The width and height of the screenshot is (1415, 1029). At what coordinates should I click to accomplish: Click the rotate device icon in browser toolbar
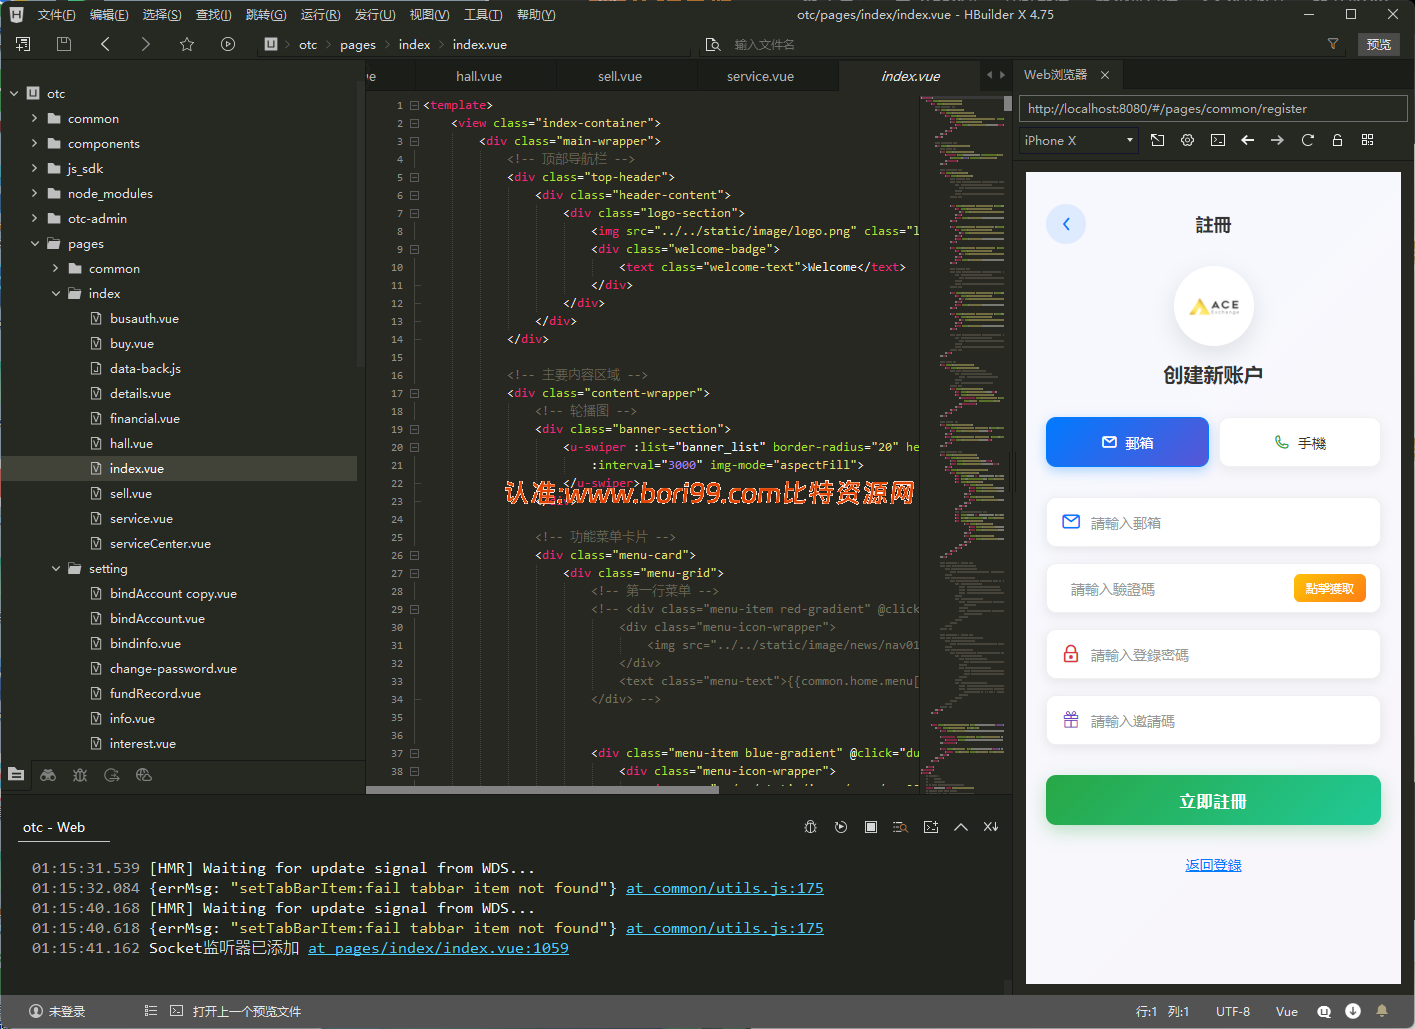1158,140
